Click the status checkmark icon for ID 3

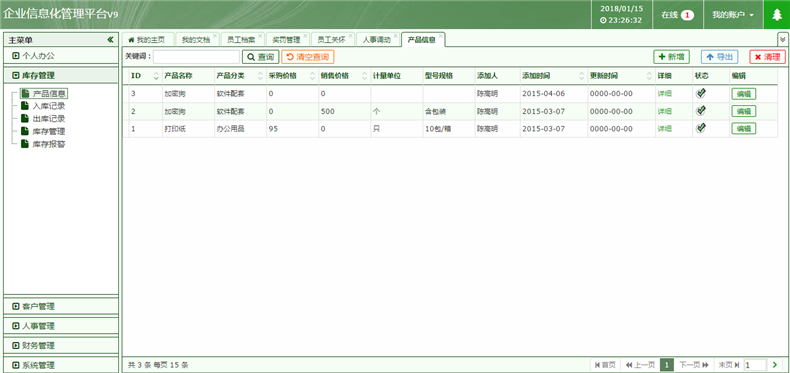(700, 93)
